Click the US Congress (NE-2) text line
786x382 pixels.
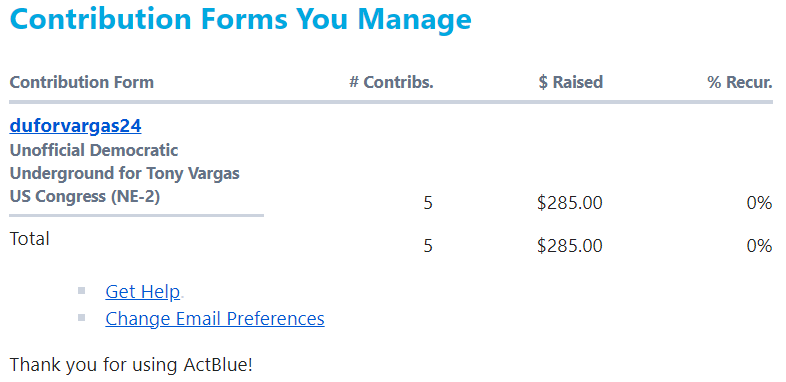pos(85,197)
